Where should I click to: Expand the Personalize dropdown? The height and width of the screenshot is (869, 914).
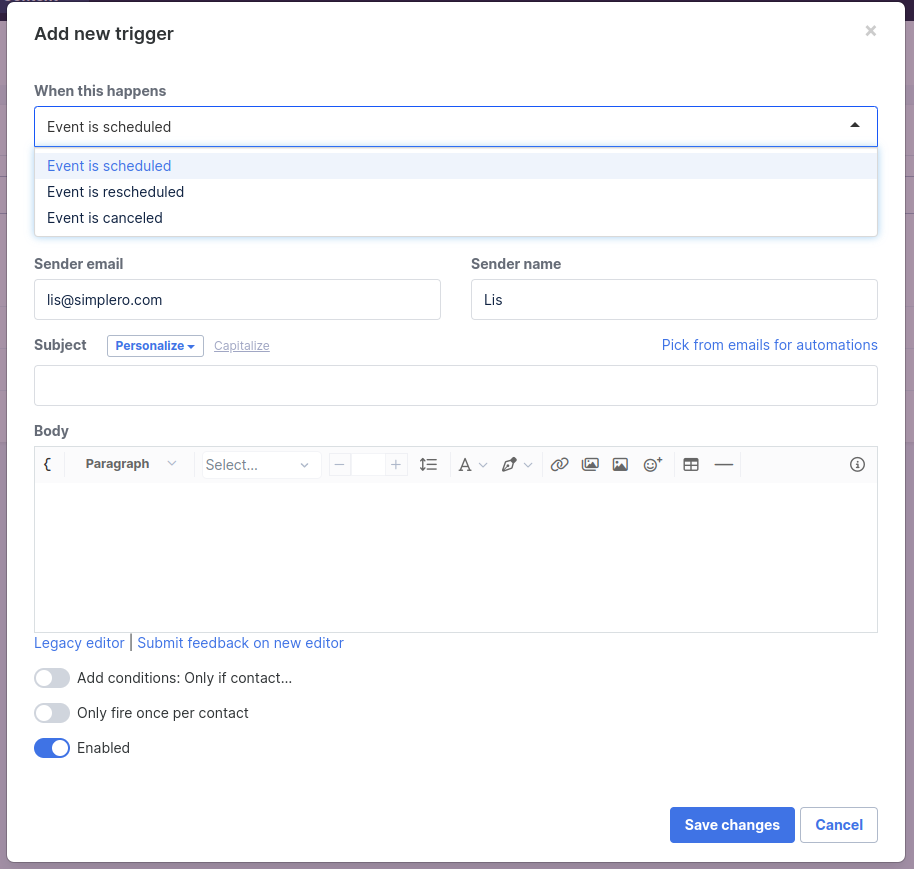click(155, 346)
